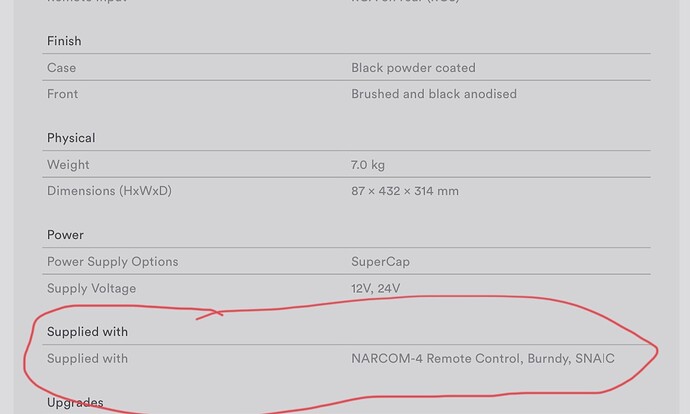Click the 12V, 24V voltage value
The width and height of the screenshot is (690, 414).
[x=375, y=288]
